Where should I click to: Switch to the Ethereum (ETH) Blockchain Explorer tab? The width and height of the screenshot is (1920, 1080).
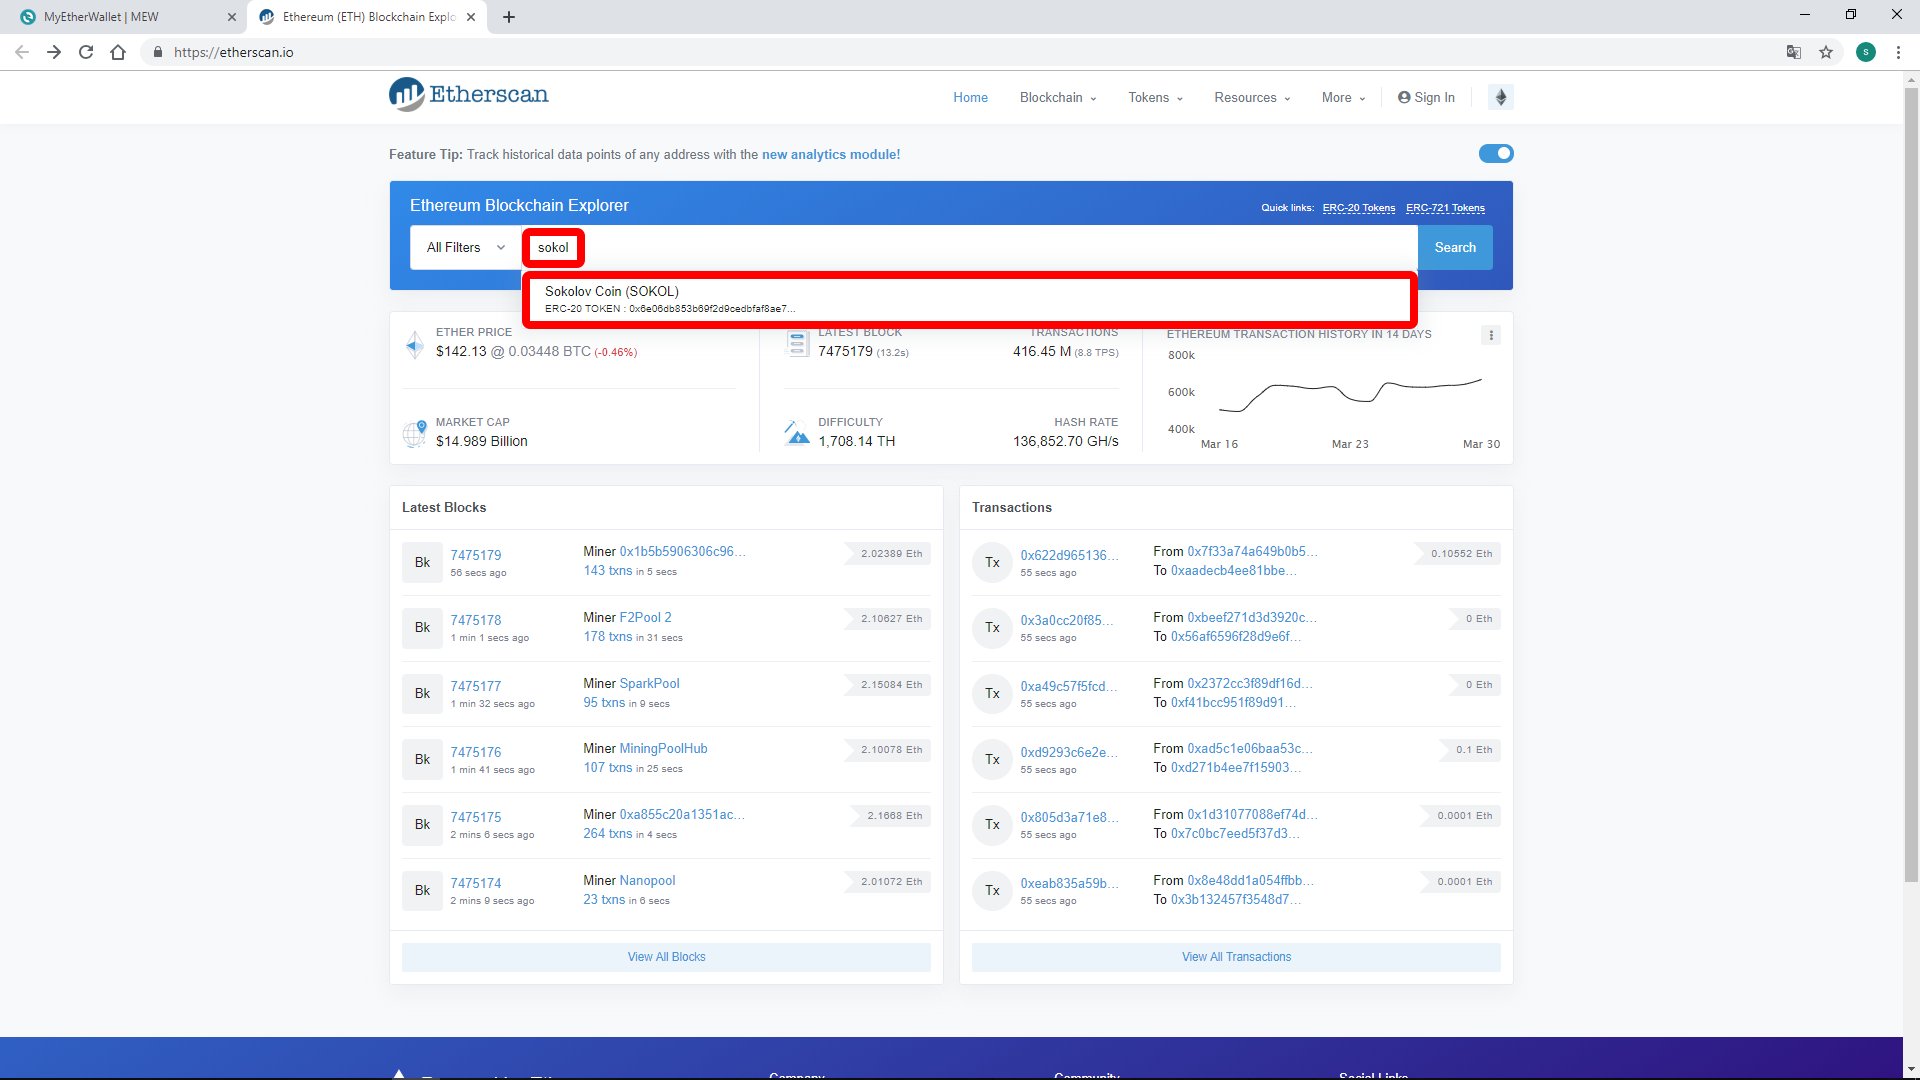tap(369, 17)
